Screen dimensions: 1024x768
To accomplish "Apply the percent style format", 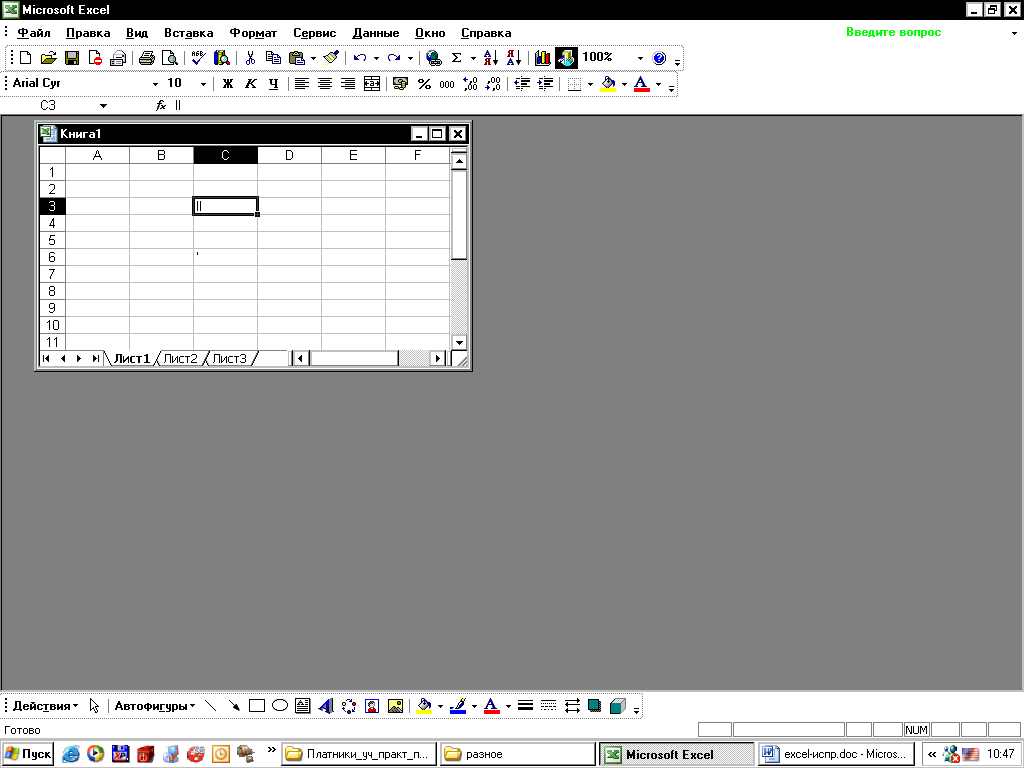I will pos(424,84).
